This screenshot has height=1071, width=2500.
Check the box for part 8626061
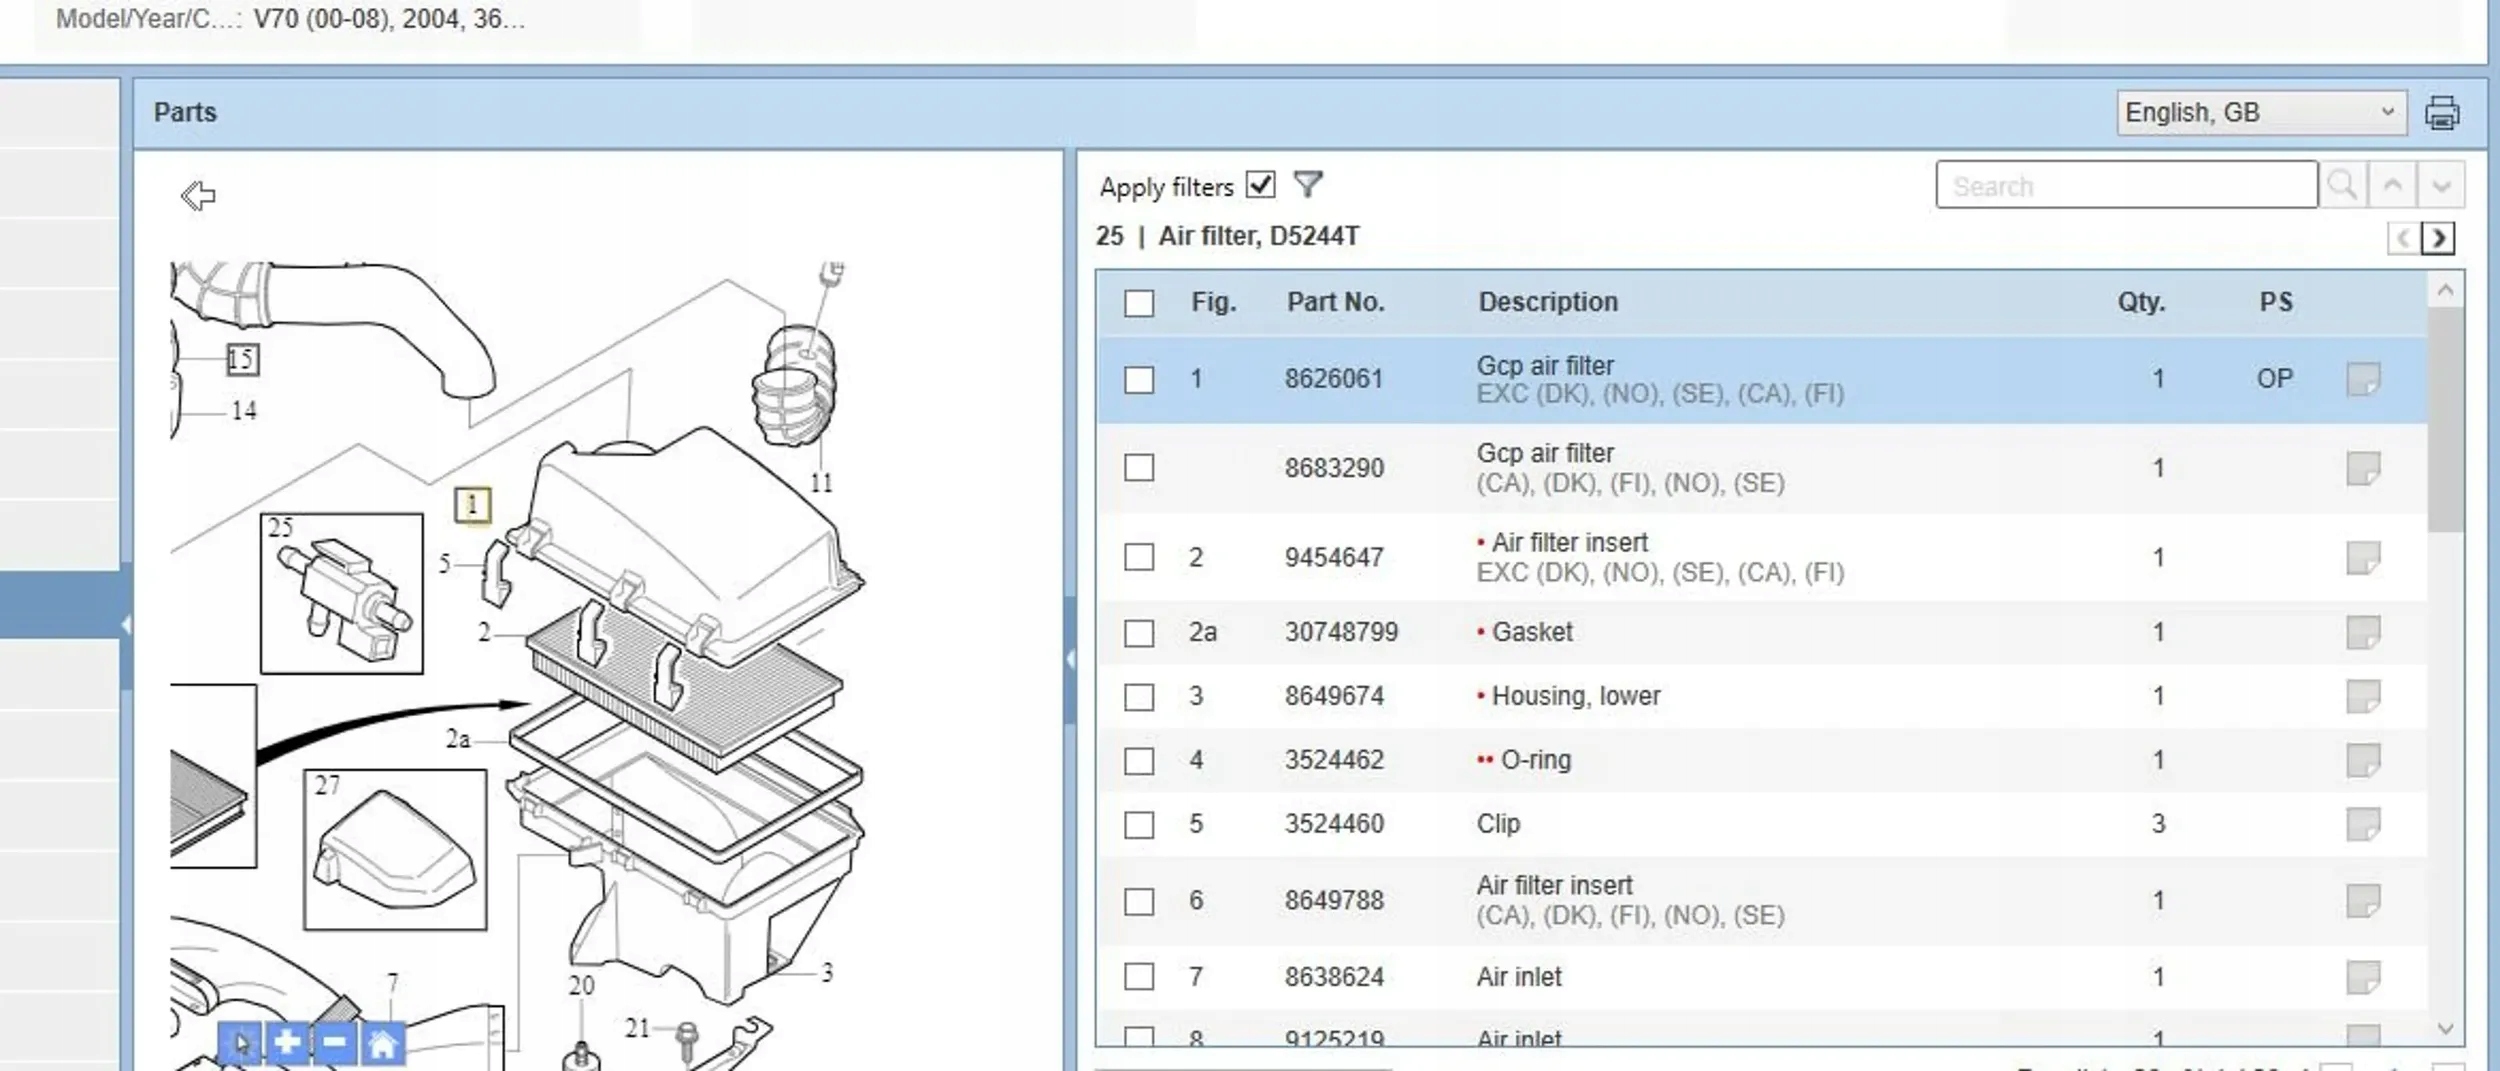coord(1139,379)
